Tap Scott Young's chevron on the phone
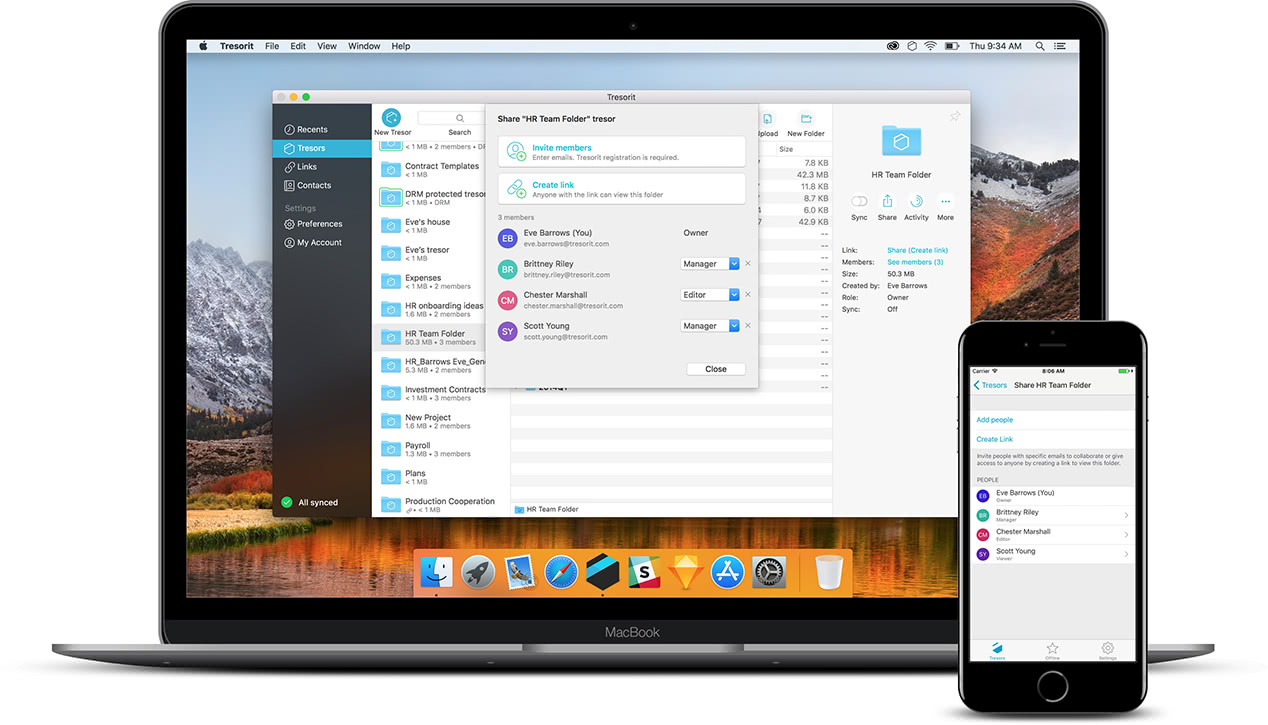This screenshot has width=1268, height=725. (x=1126, y=554)
